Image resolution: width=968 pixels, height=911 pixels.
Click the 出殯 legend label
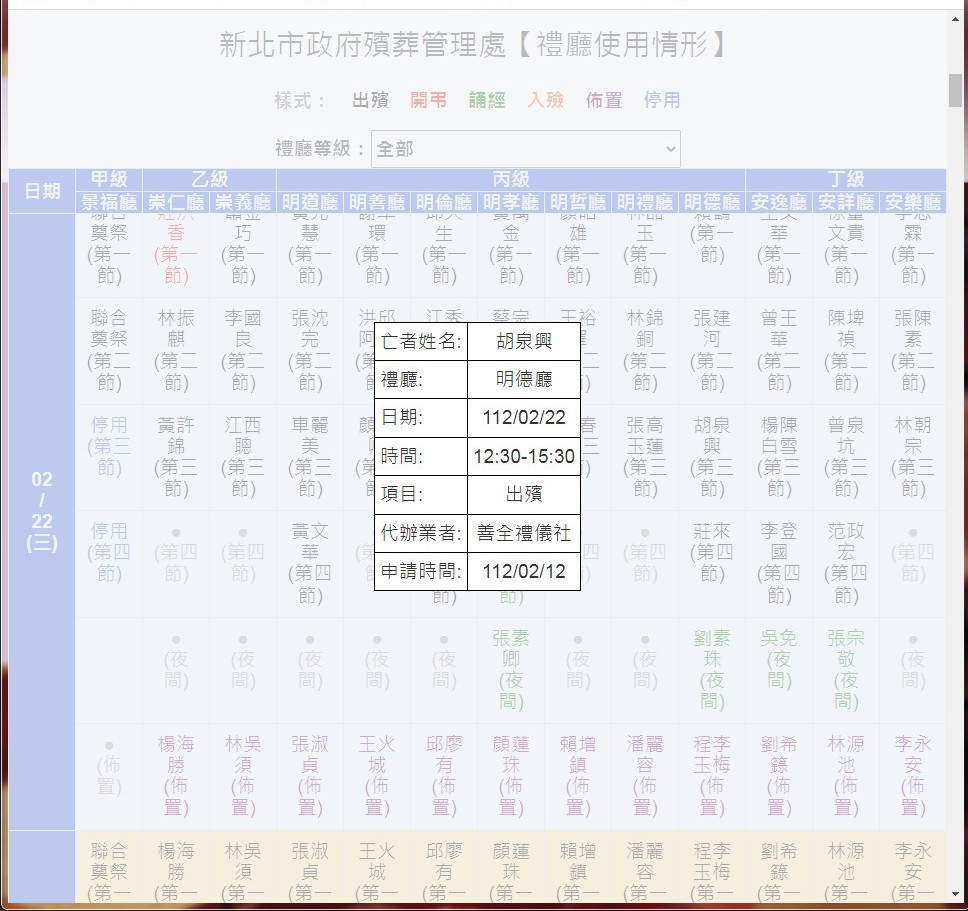pos(370,100)
